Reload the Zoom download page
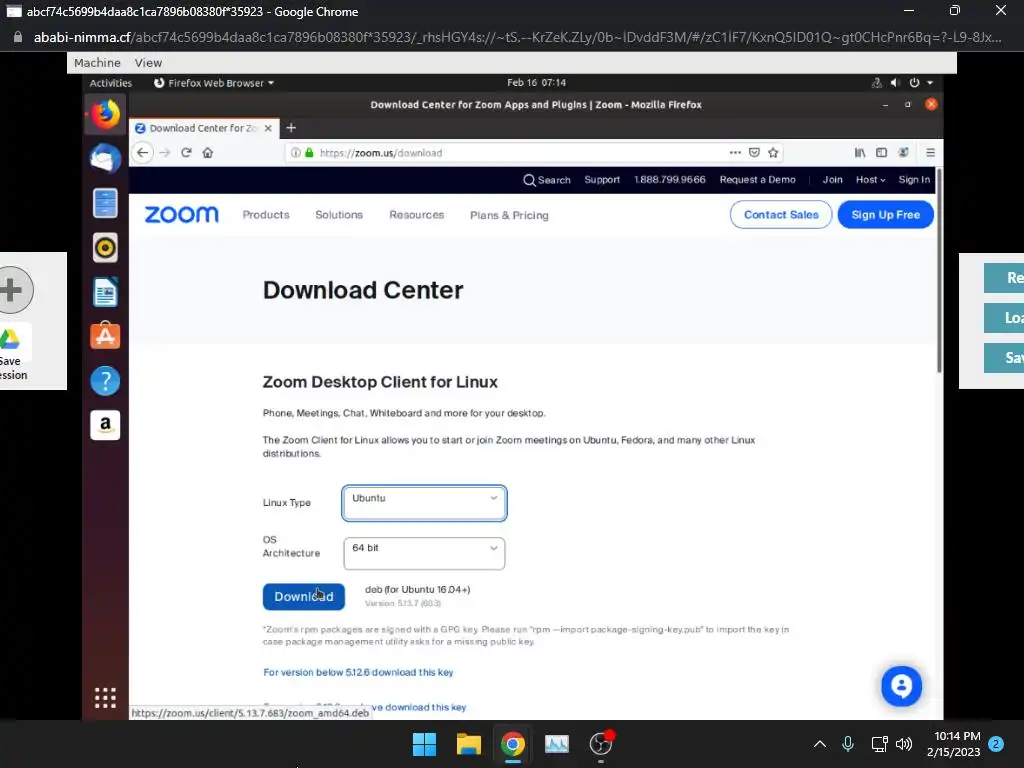Viewport: 1024px width, 768px height. click(186, 153)
